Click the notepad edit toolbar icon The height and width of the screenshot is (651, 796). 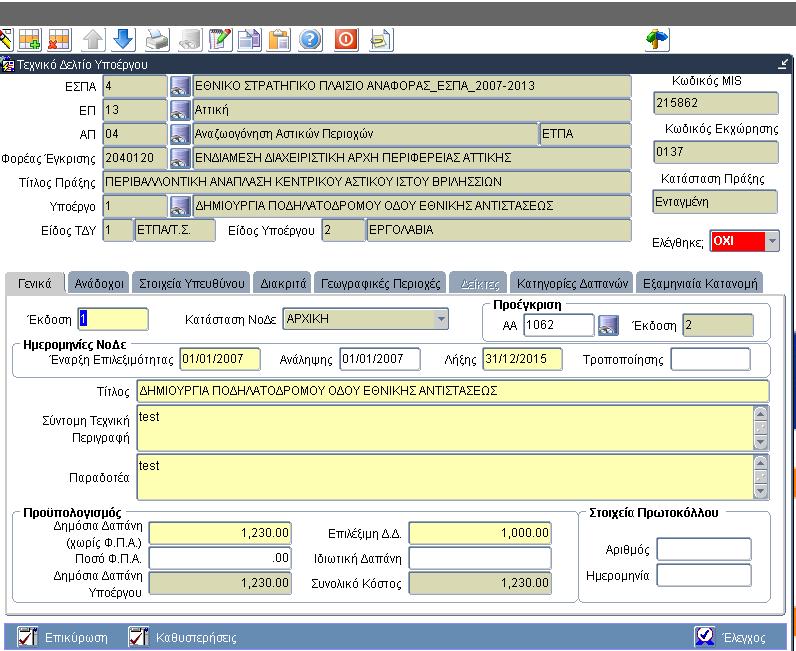(x=220, y=40)
